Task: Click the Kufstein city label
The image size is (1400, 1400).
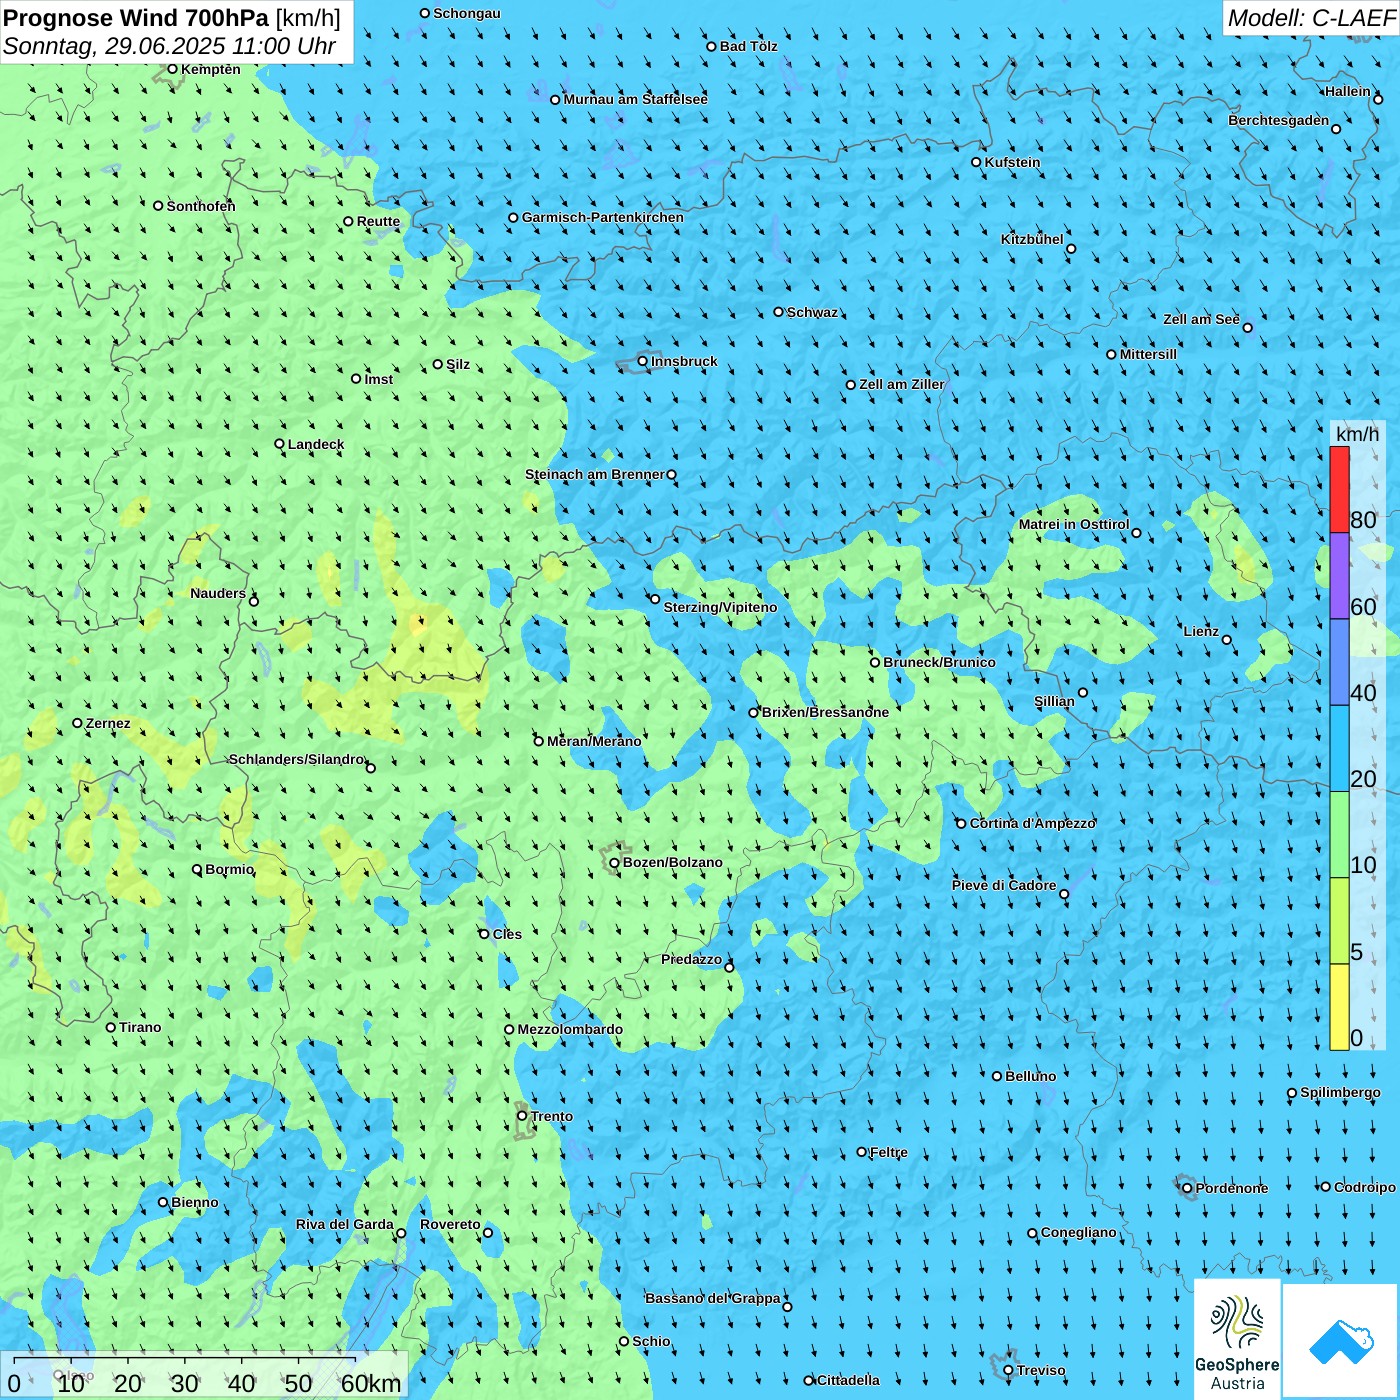Action: pyautogui.click(x=1012, y=162)
